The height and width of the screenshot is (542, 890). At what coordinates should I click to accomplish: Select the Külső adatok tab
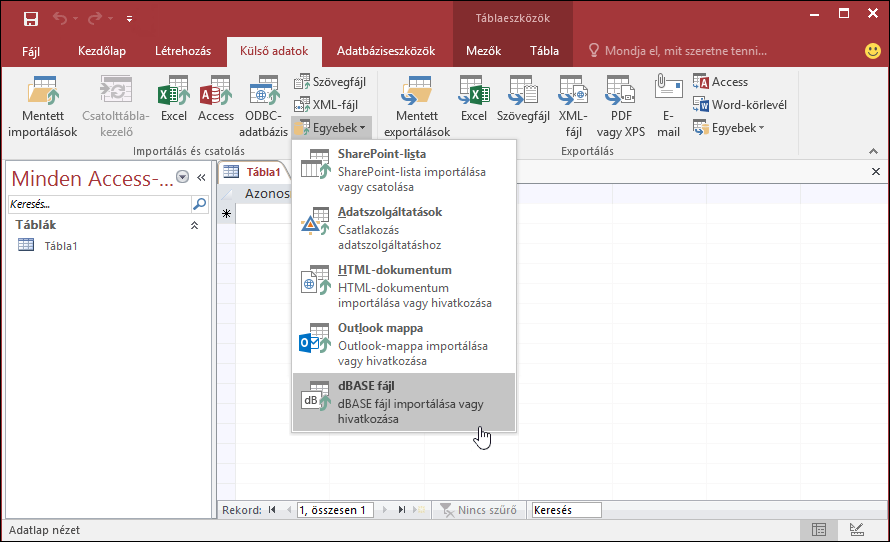(274, 51)
